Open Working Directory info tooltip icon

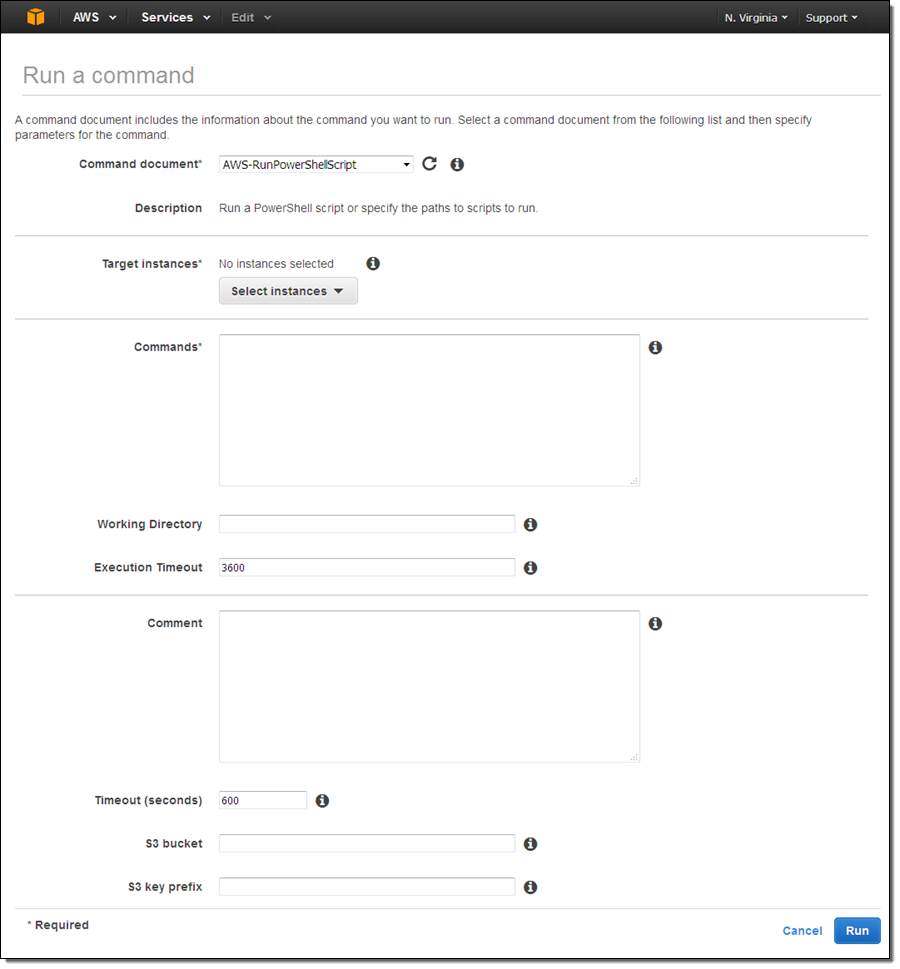coord(531,524)
